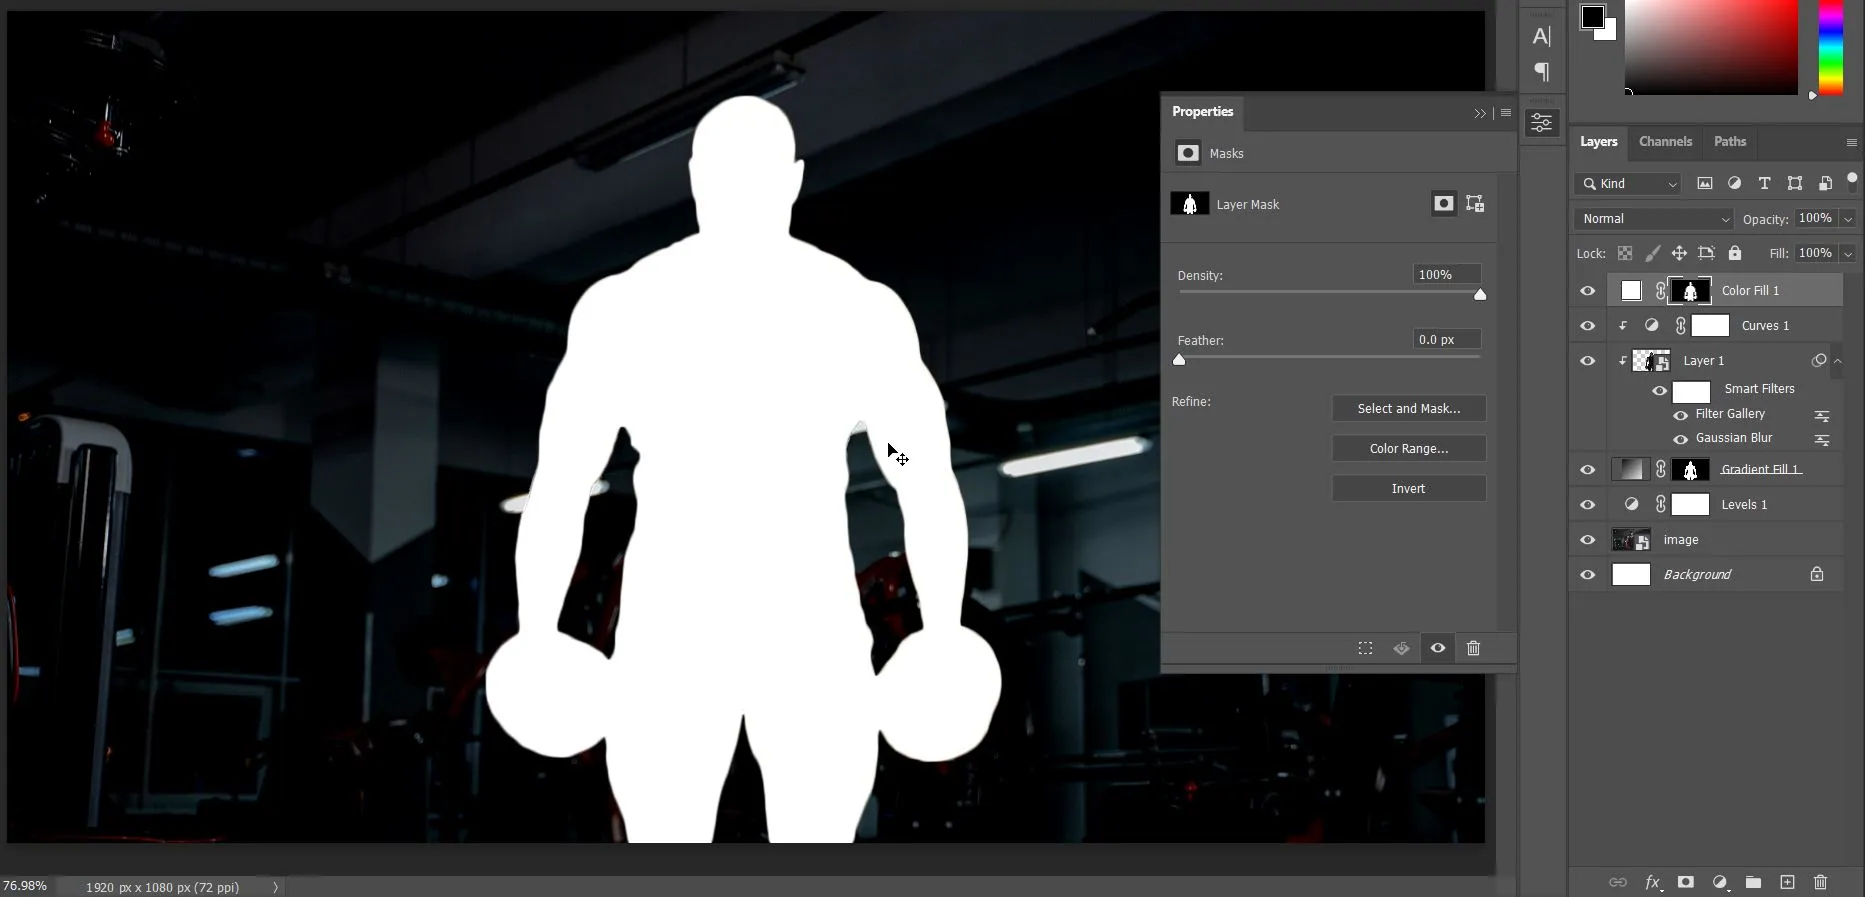Create a new layer in Layers panel
The width and height of the screenshot is (1865, 897).
1787,882
